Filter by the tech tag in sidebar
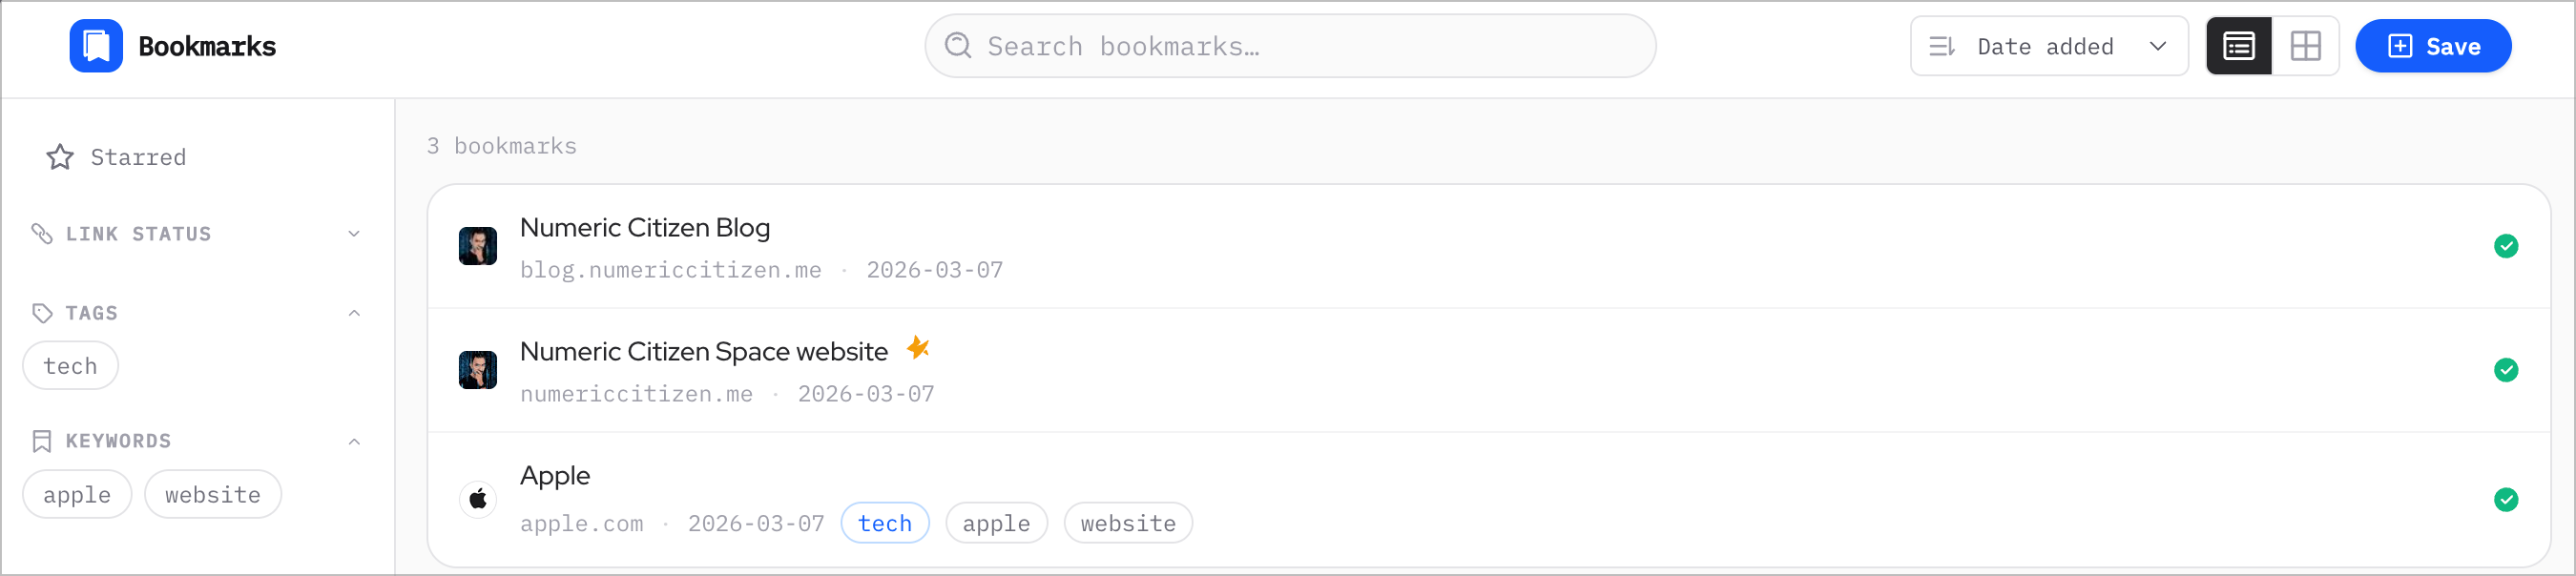The height and width of the screenshot is (576, 2576). 70,366
